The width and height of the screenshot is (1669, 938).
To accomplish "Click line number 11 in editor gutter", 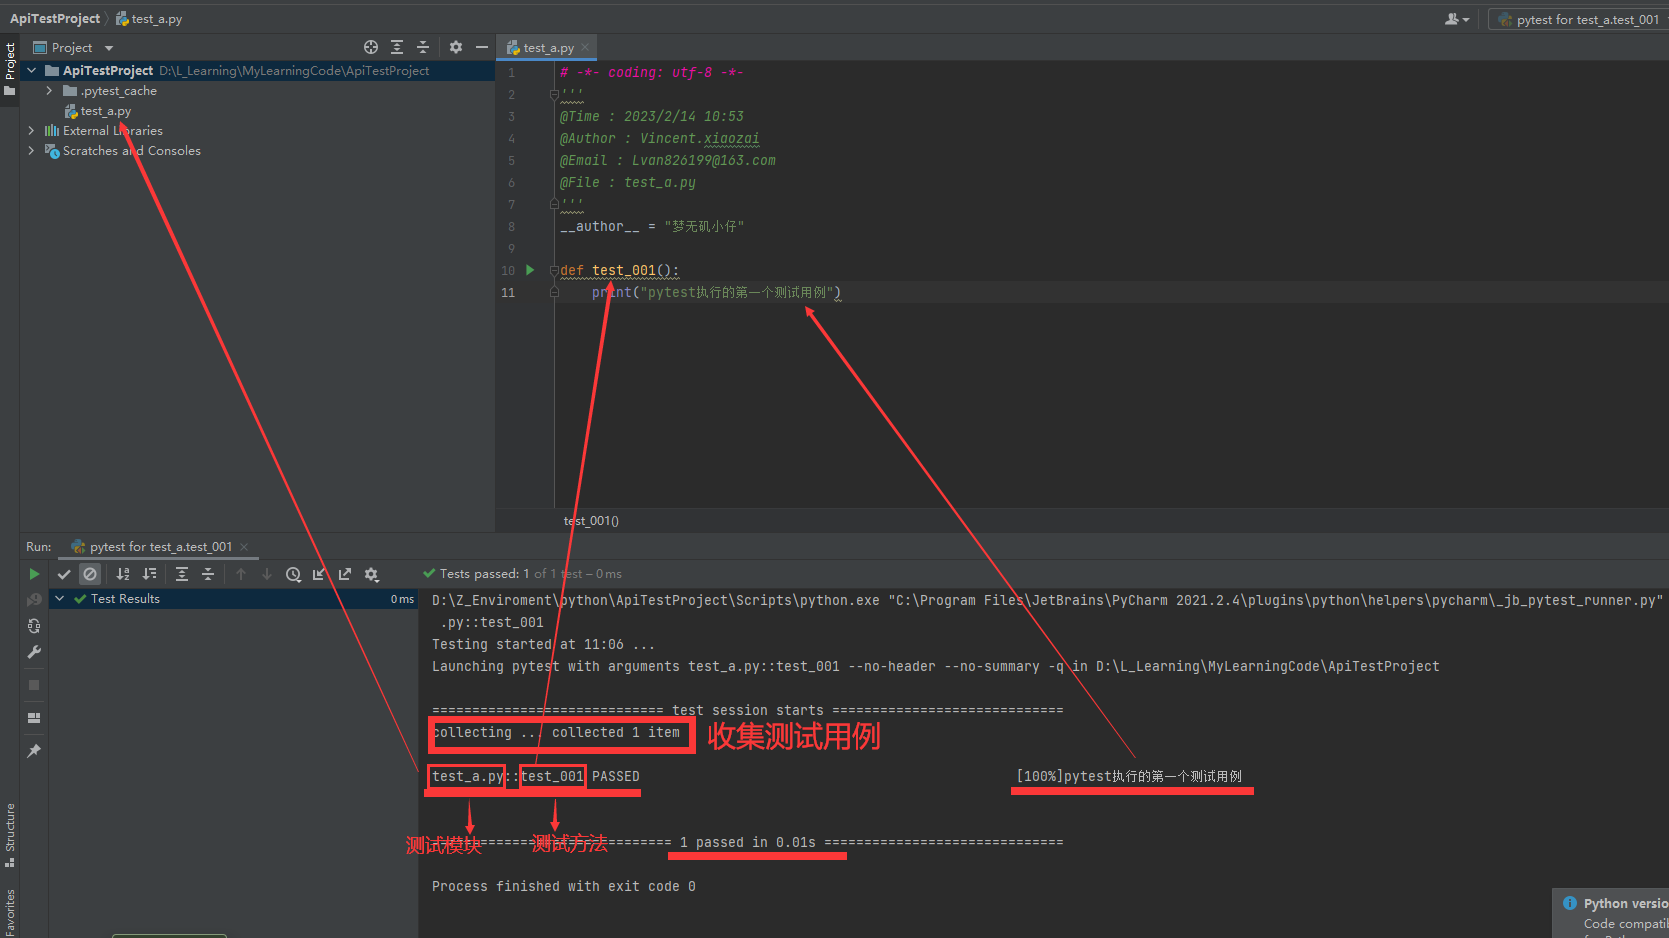I will click(x=508, y=292).
